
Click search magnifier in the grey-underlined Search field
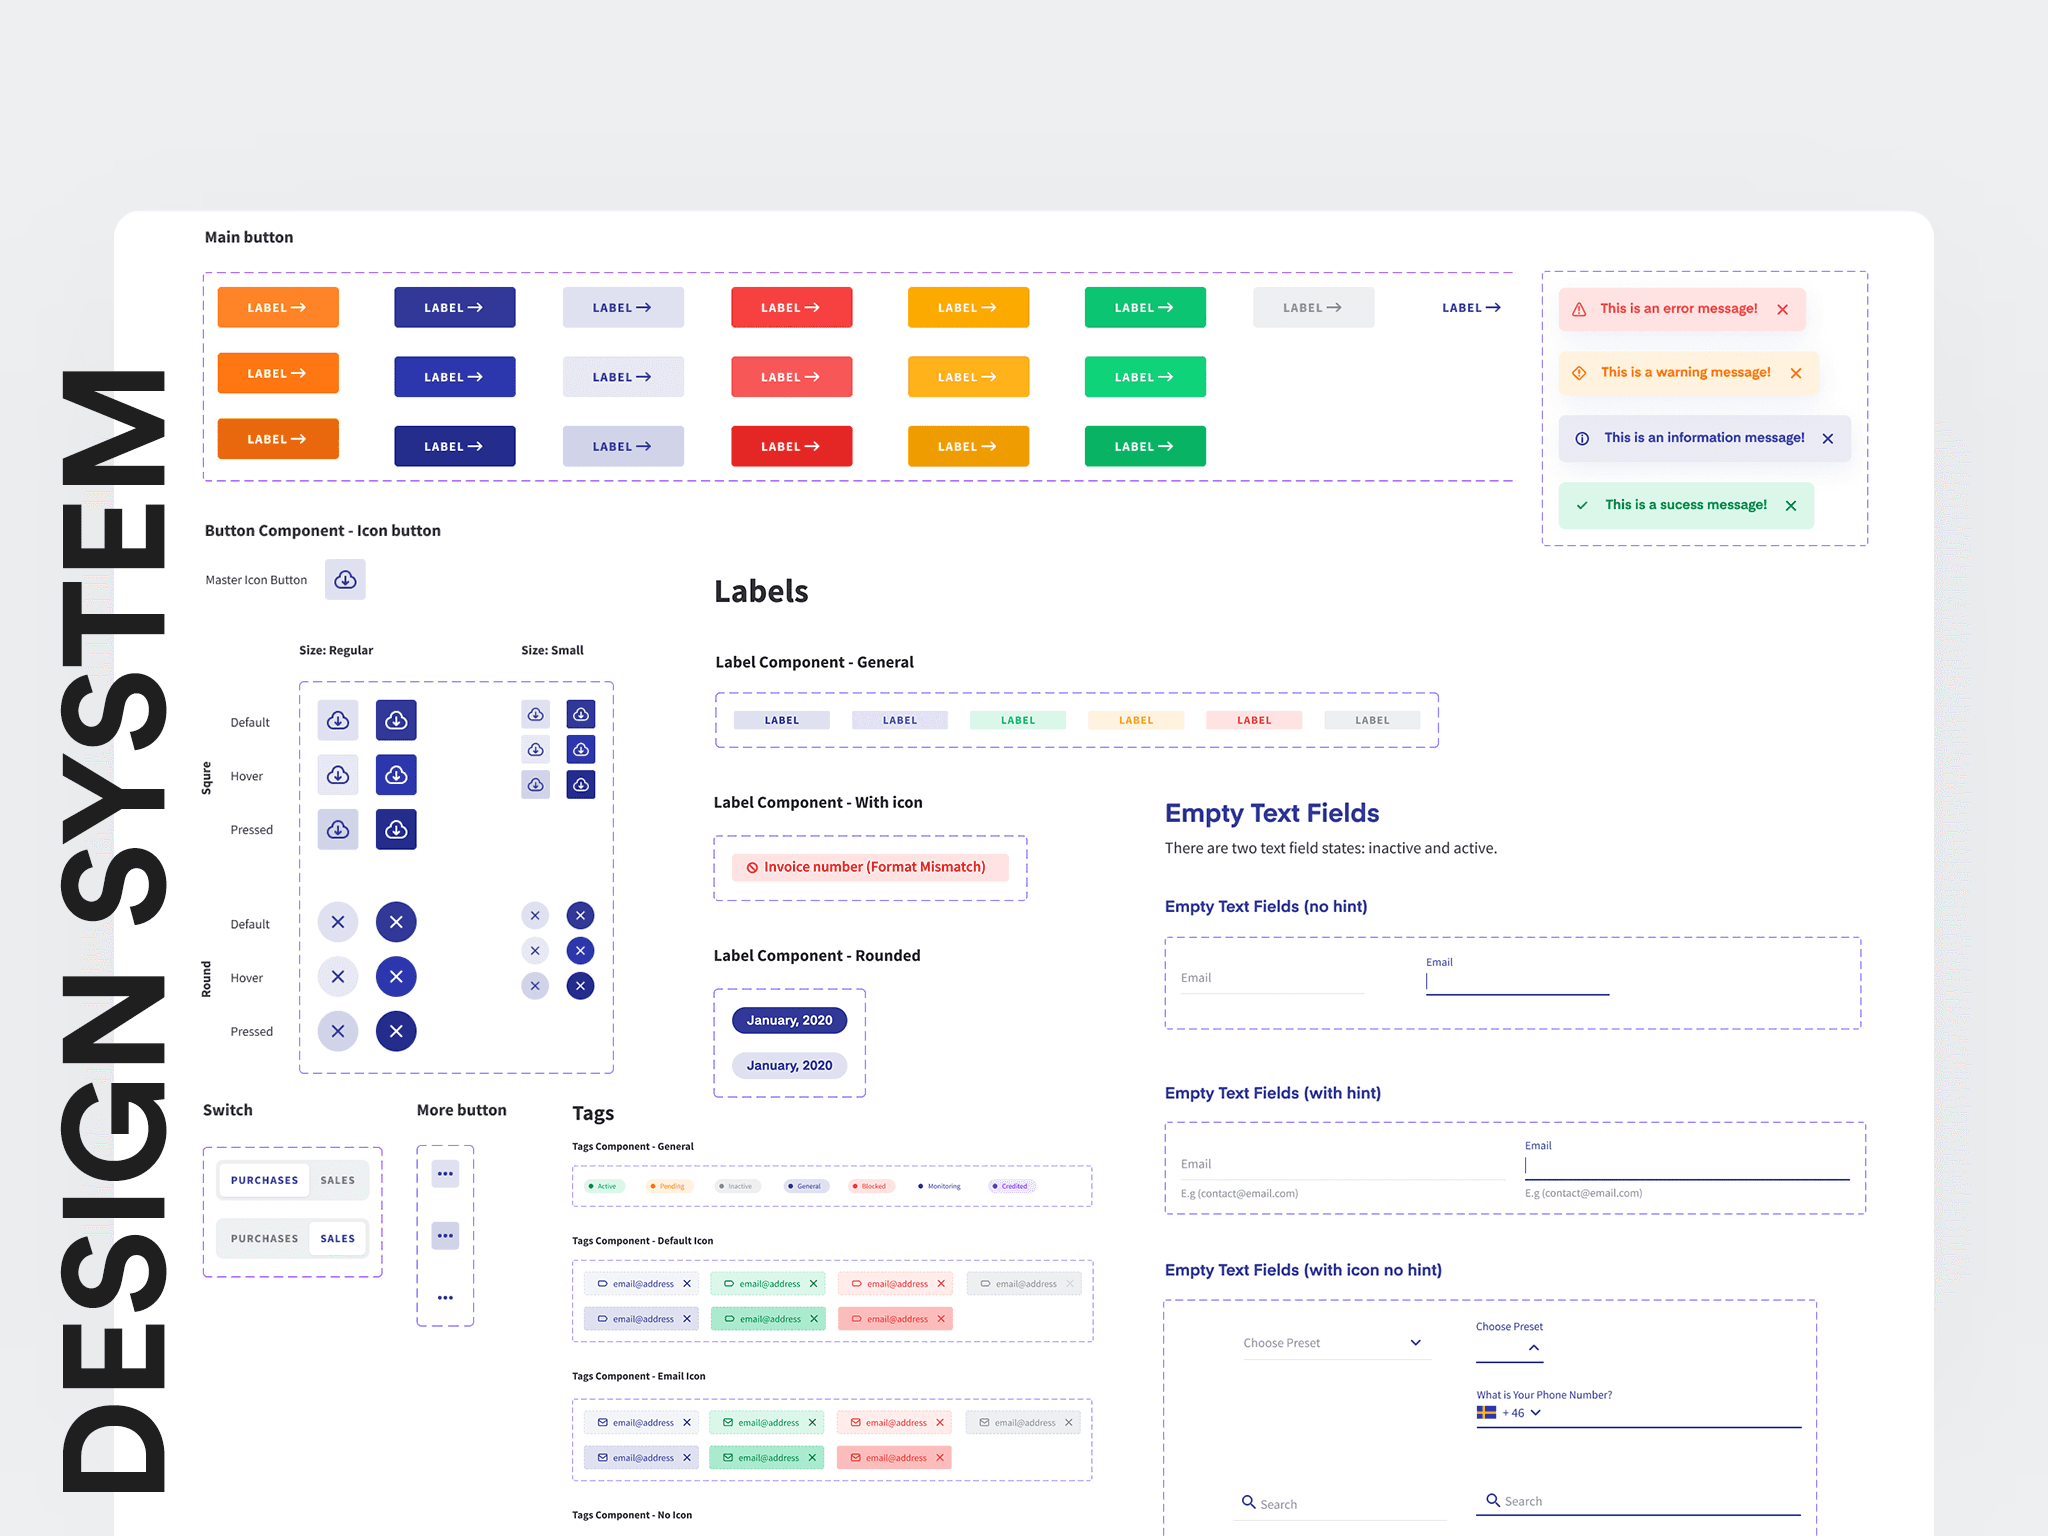[1248, 1502]
